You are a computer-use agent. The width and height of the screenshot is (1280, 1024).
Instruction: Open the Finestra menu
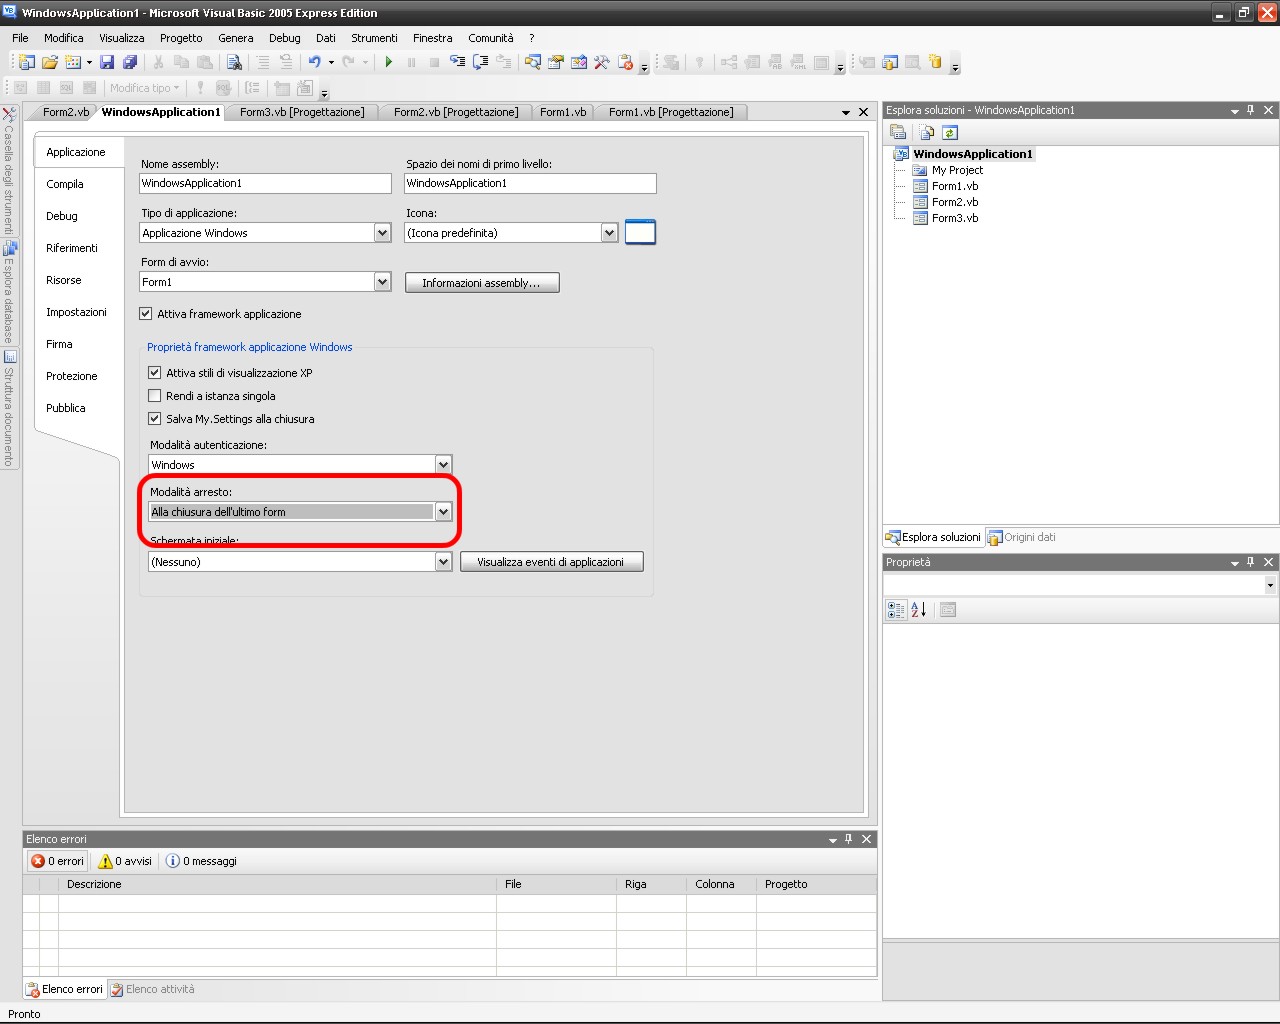point(433,38)
